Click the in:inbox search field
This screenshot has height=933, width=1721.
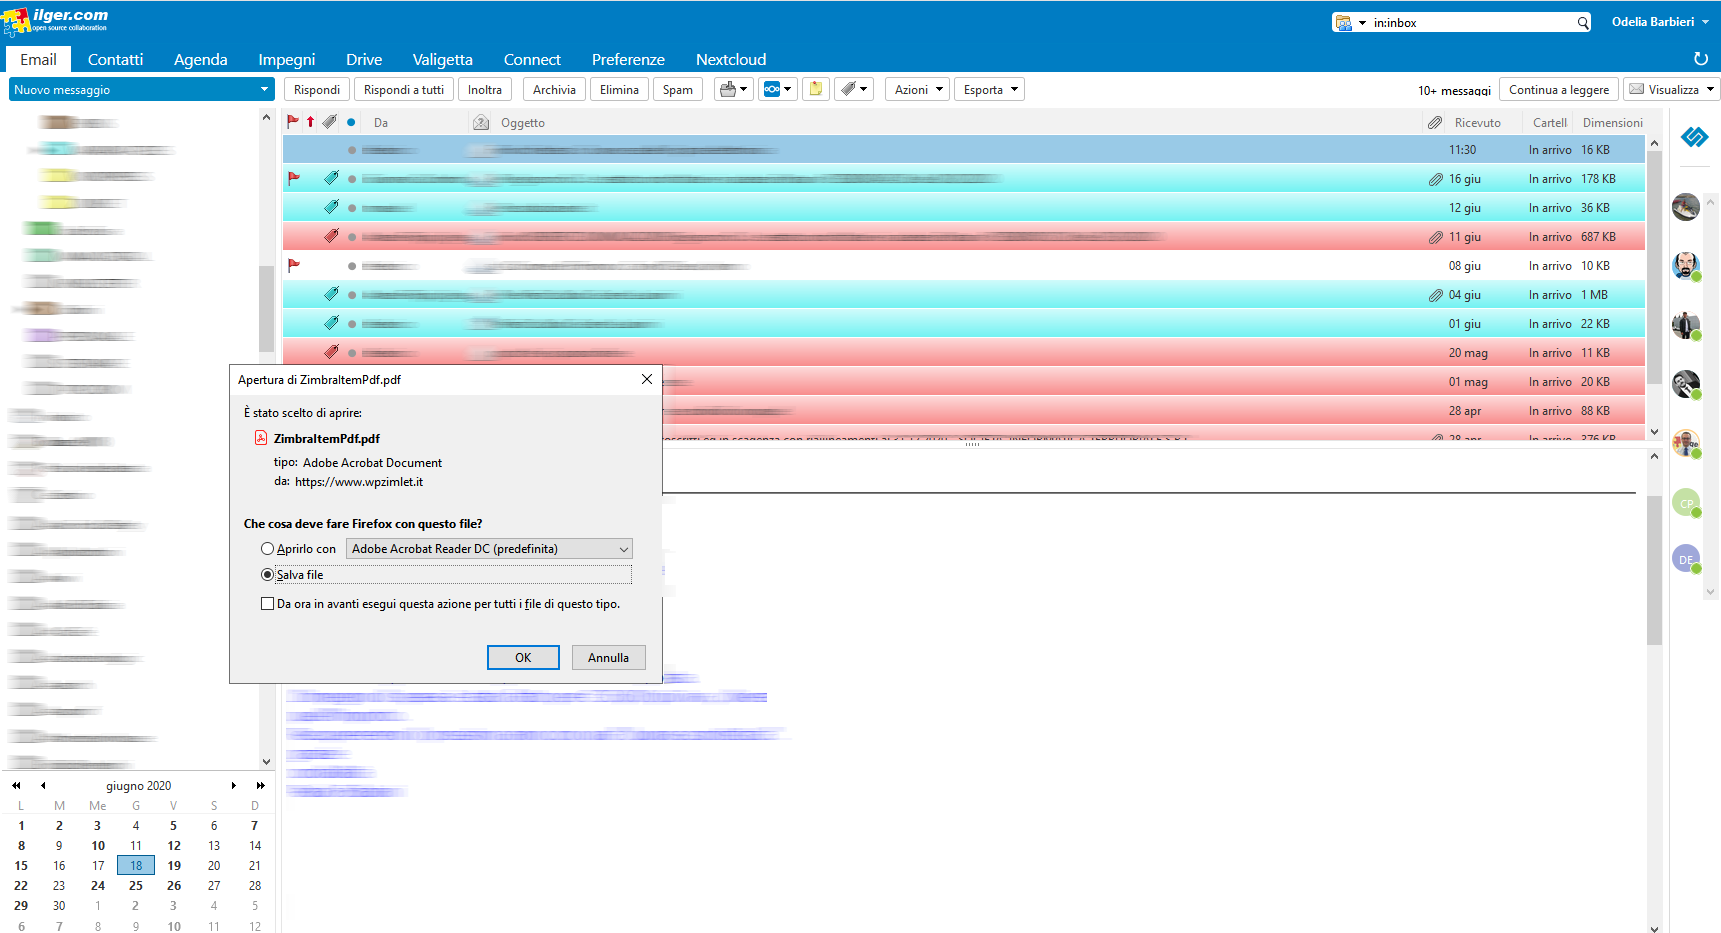[1470, 23]
